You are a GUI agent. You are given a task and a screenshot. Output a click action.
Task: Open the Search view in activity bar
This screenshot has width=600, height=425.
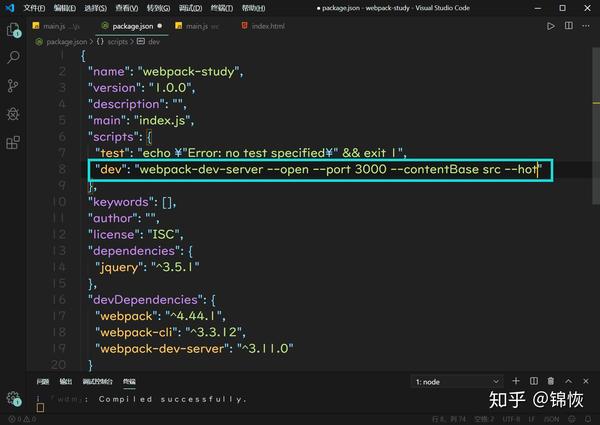(x=13, y=57)
